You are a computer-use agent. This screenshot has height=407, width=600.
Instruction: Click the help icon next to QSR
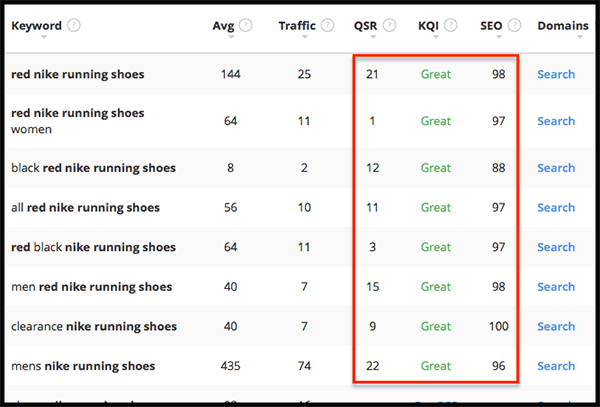pyautogui.click(x=390, y=26)
